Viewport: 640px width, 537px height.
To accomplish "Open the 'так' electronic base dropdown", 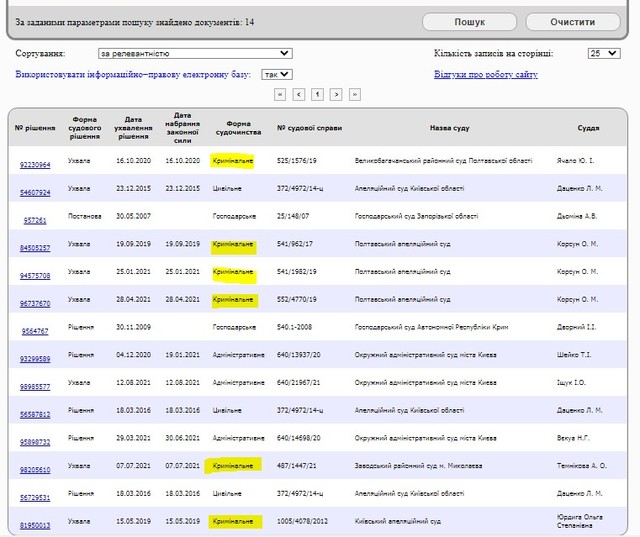I will (276, 74).
